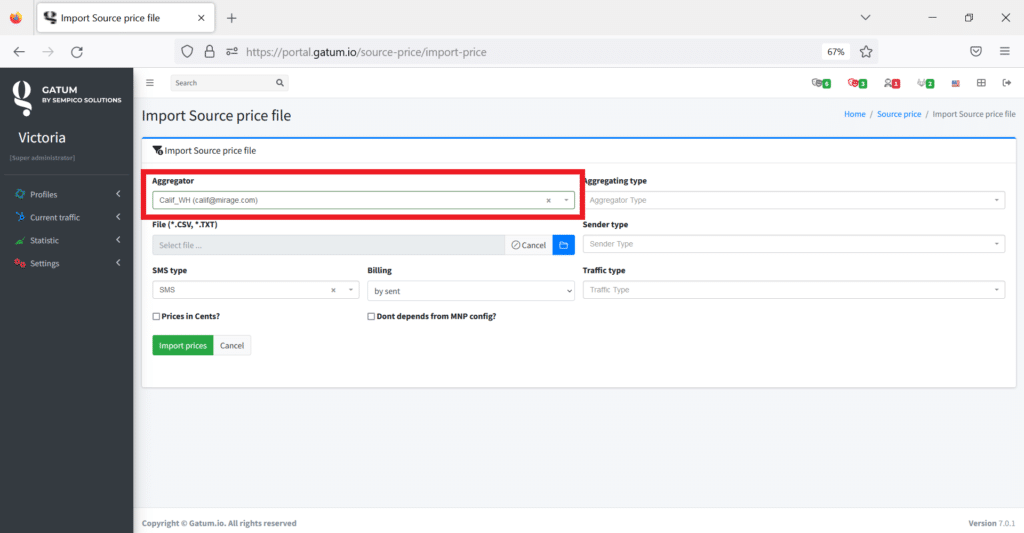The width and height of the screenshot is (1024, 533).
Task: Enable the Prices in Cents checkbox
Action: click(x=156, y=316)
